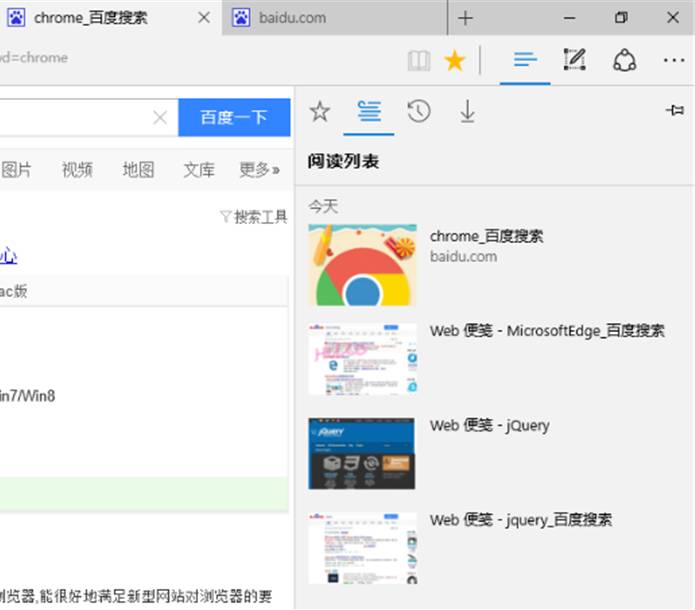Switch to the baidu.com browser tab
Viewport: 695px width, 610px height.
335,18
